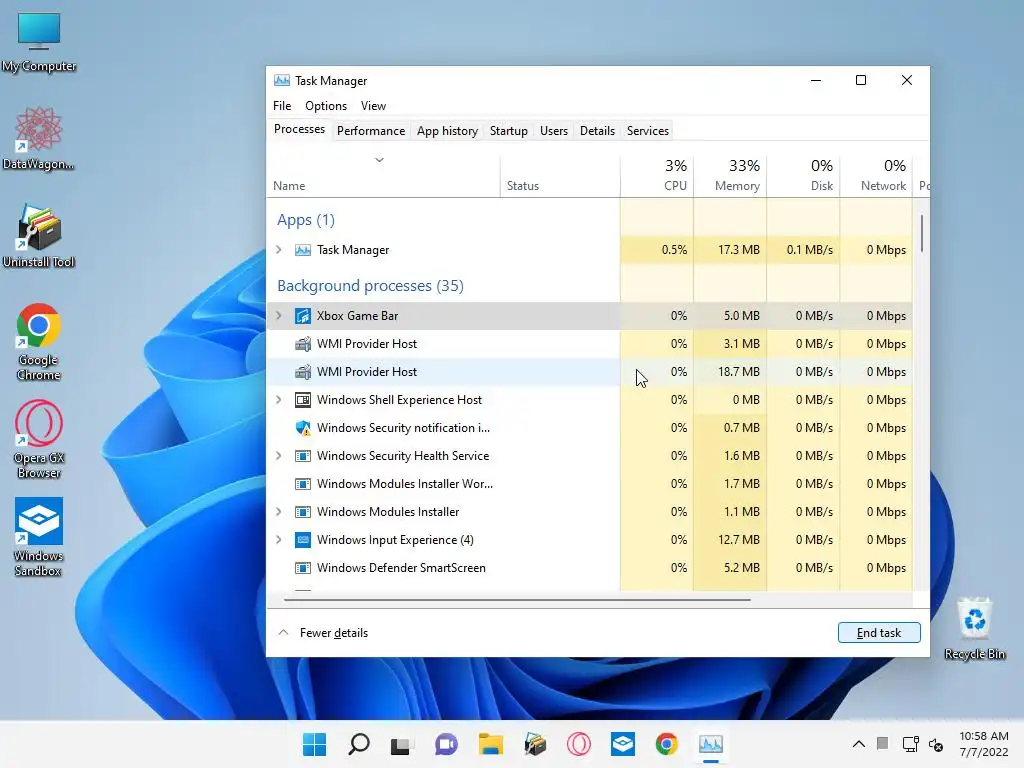Open Google Chrome desktop shortcut

tap(39, 342)
